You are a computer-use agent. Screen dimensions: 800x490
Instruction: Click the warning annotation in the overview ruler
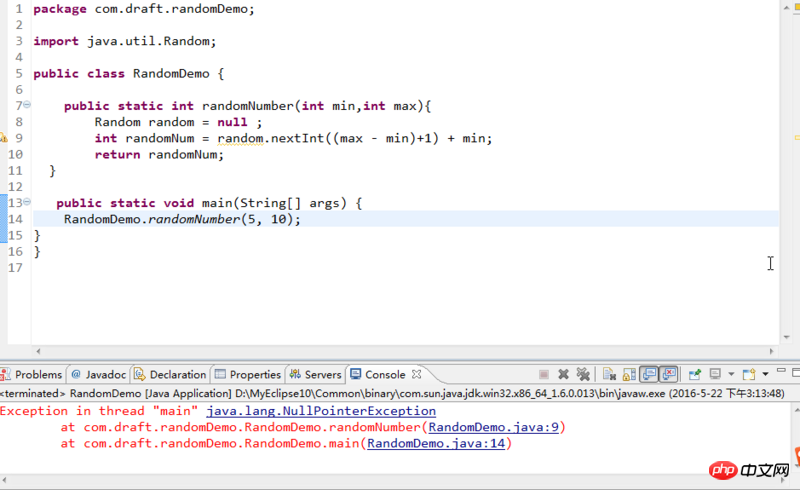point(797,138)
